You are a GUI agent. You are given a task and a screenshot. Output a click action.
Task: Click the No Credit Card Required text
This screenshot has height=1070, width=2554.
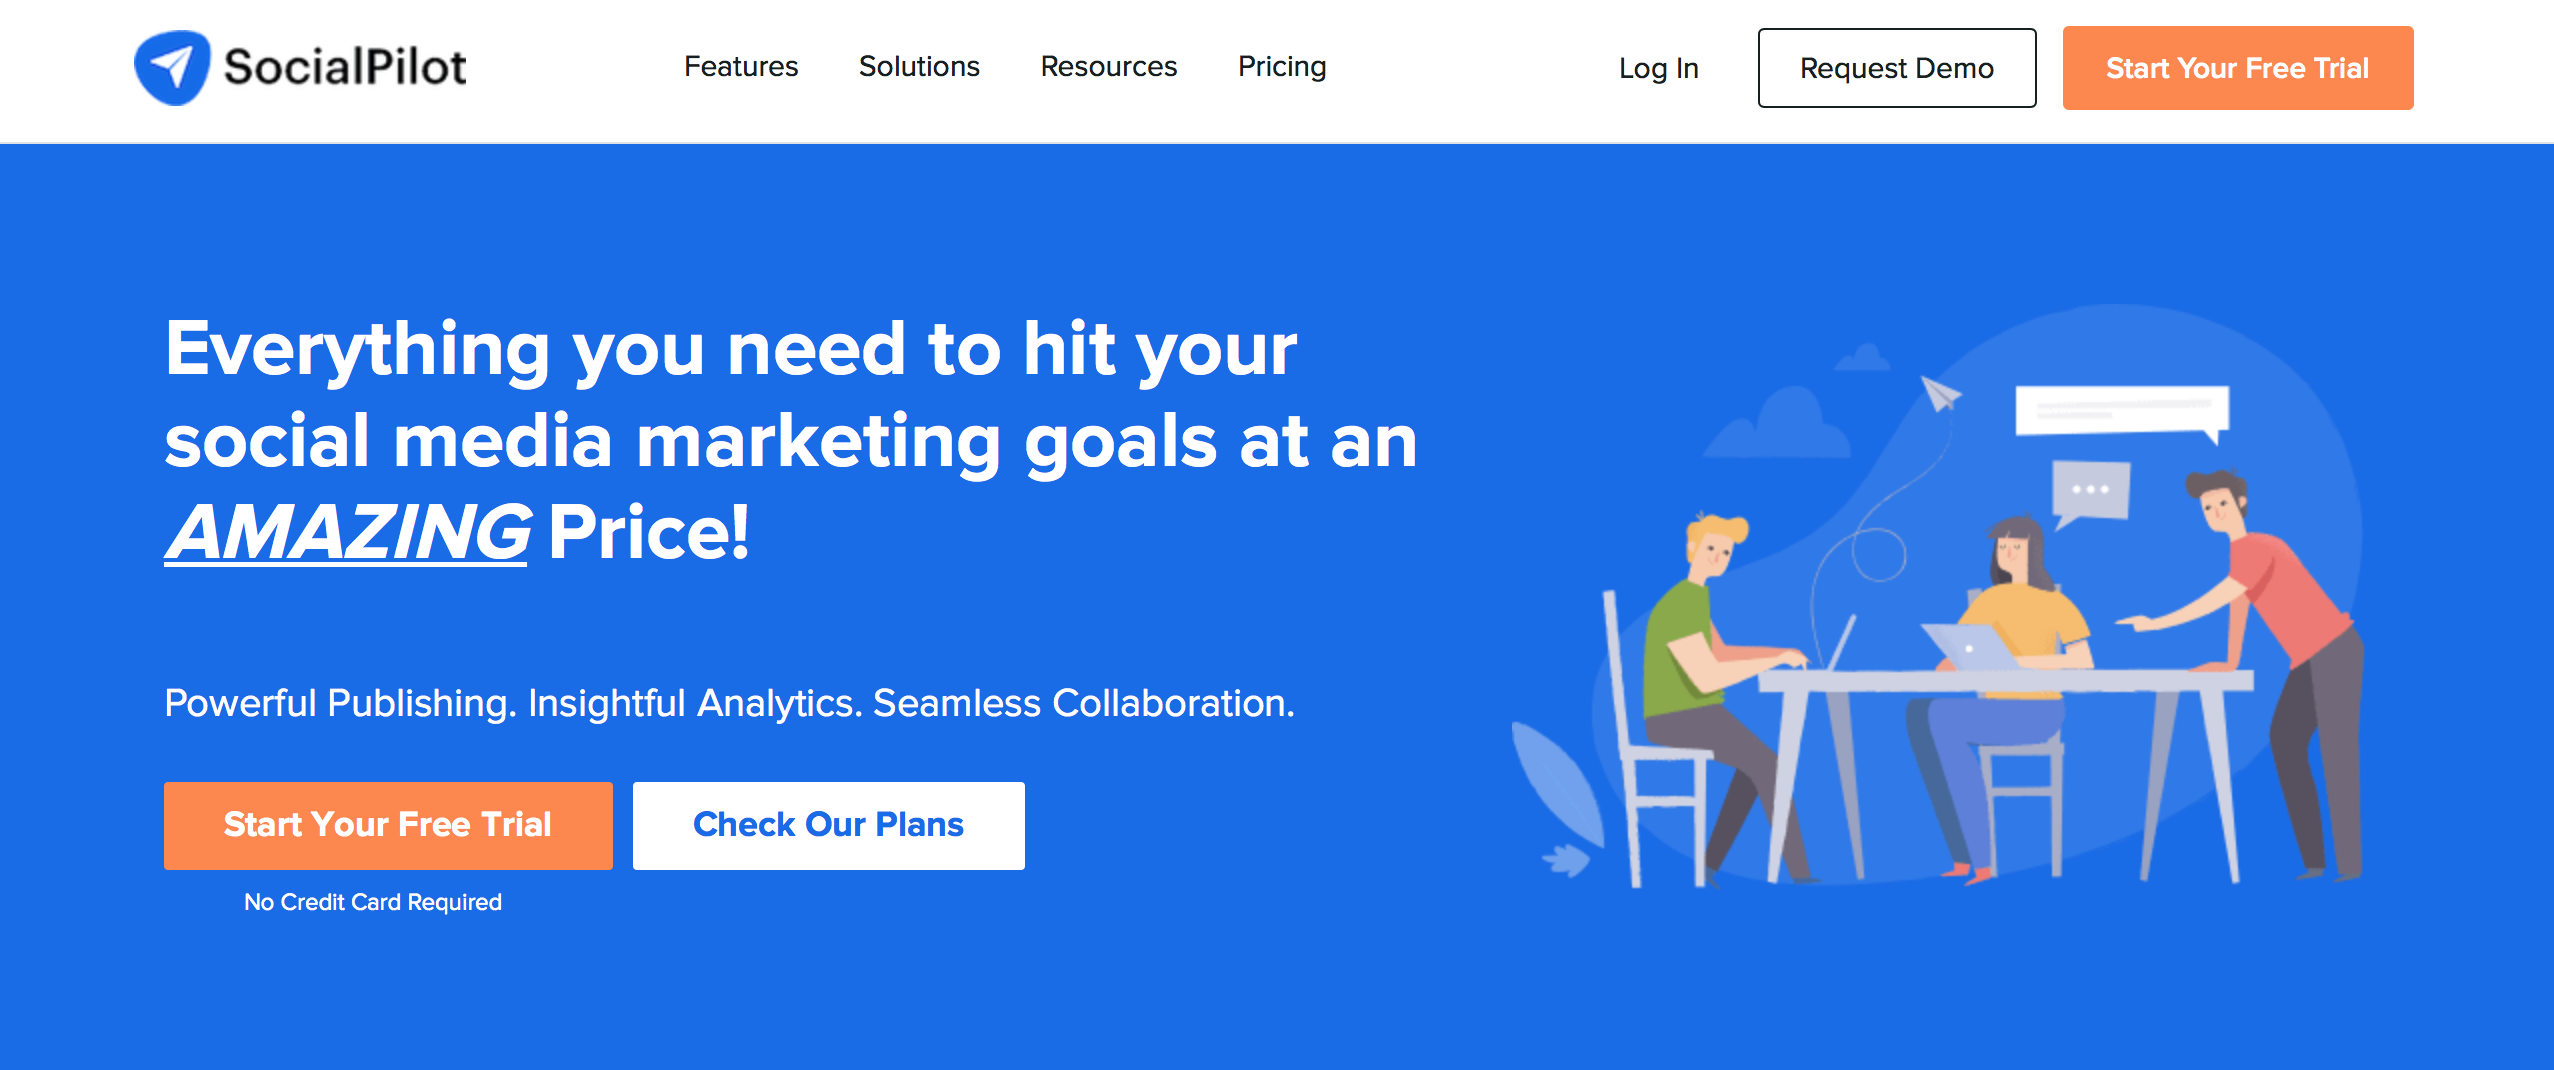[x=373, y=902]
